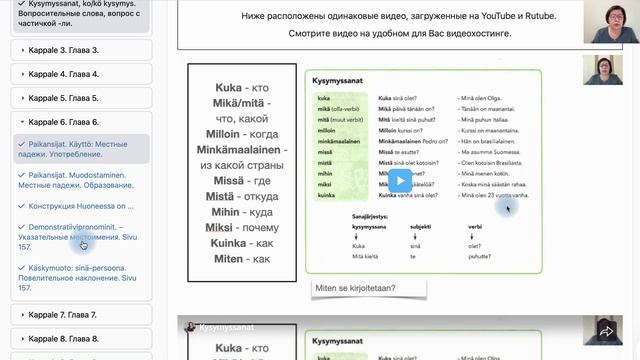
Task: Click checkmark beside Käskymuoto lesson
Action: (x=22, y=268)
